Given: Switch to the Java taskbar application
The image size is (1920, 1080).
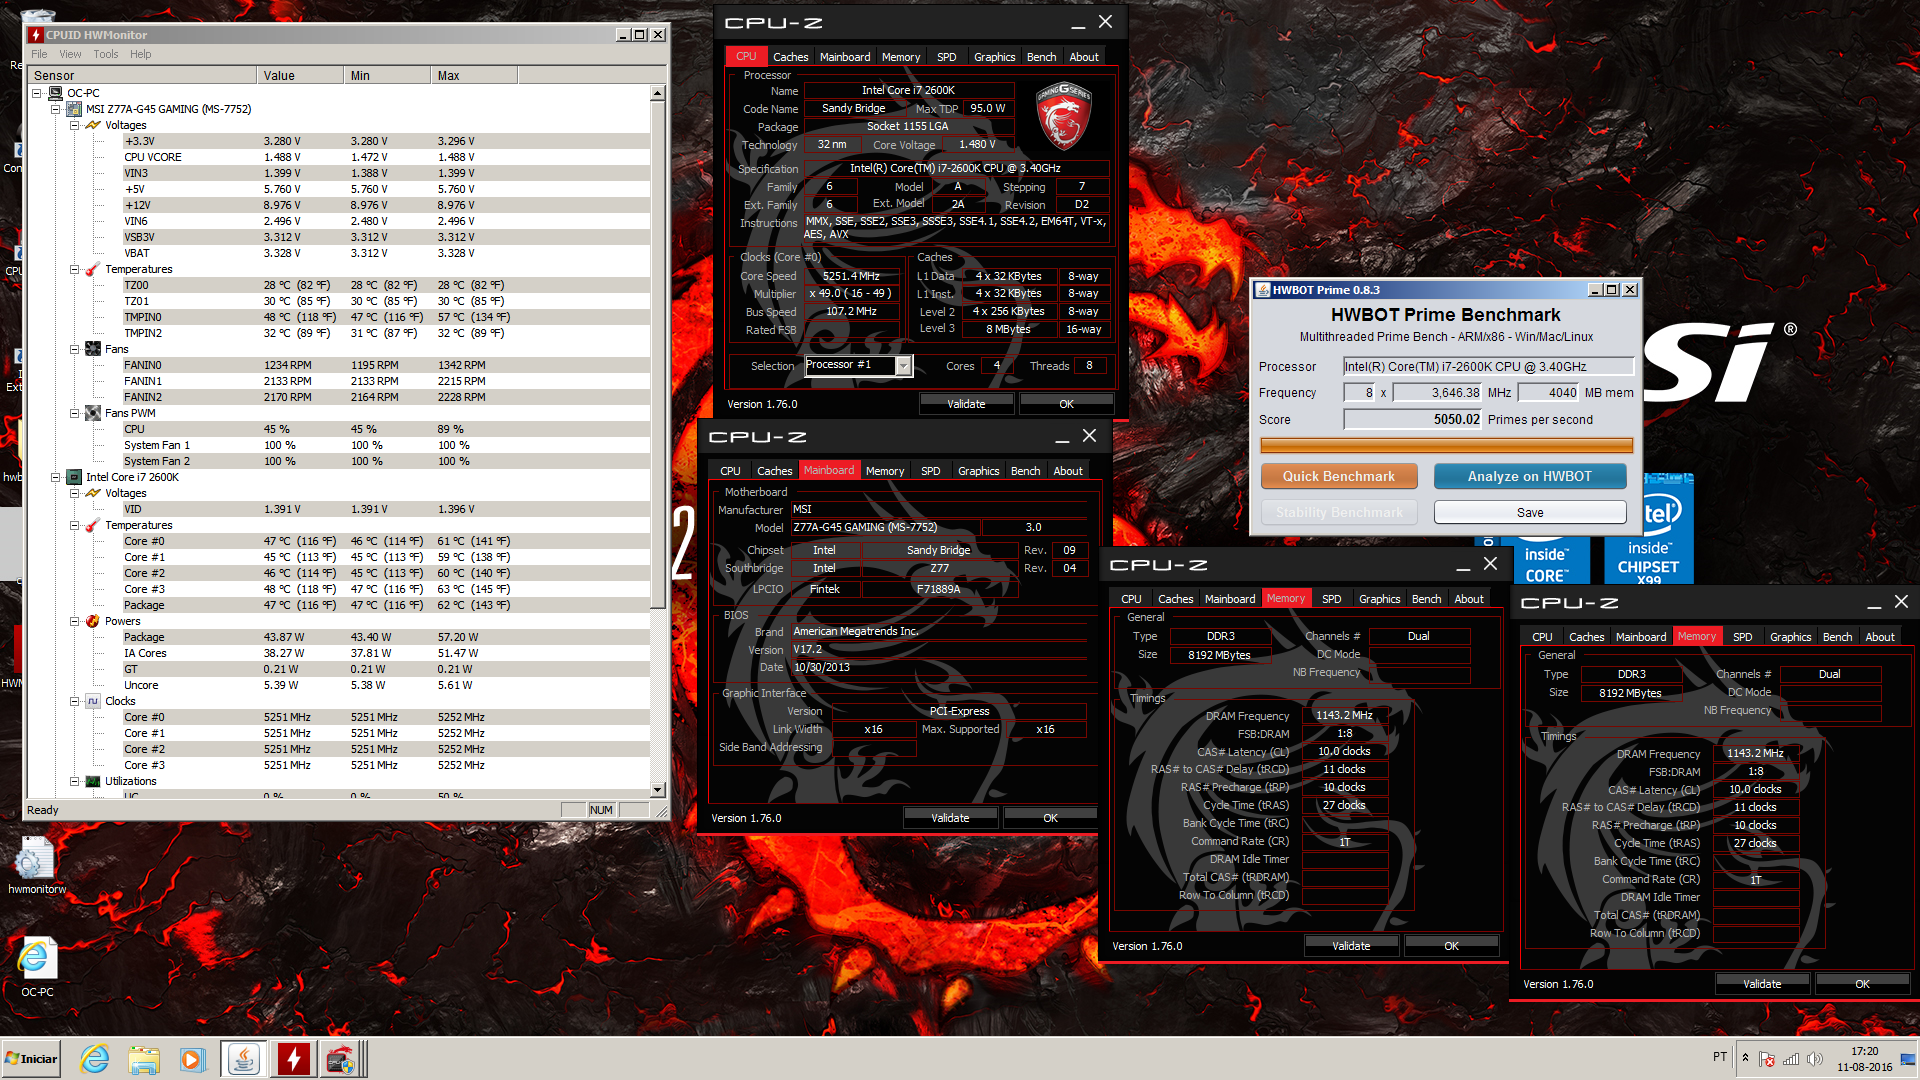Looking at the screenshot, I should coord(244,1059).
